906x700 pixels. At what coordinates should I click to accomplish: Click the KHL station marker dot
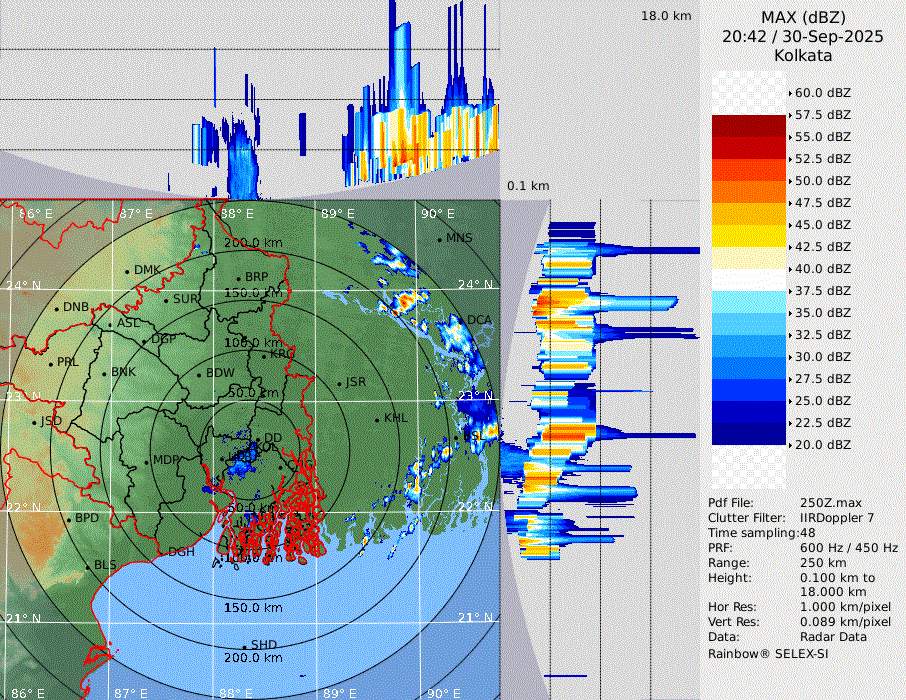pos(378,419)
